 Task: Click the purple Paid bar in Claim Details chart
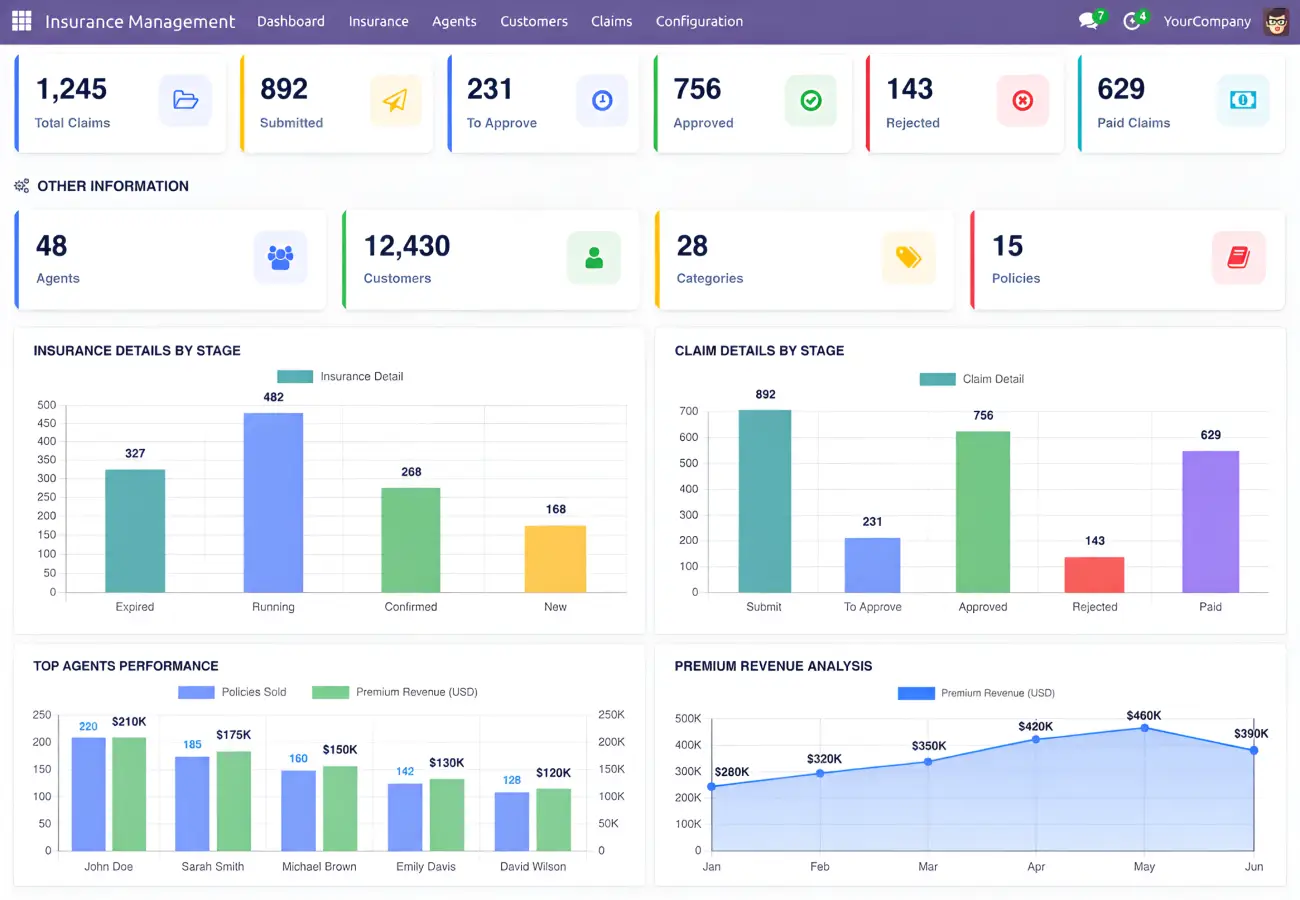click(x=1210, y=521)
